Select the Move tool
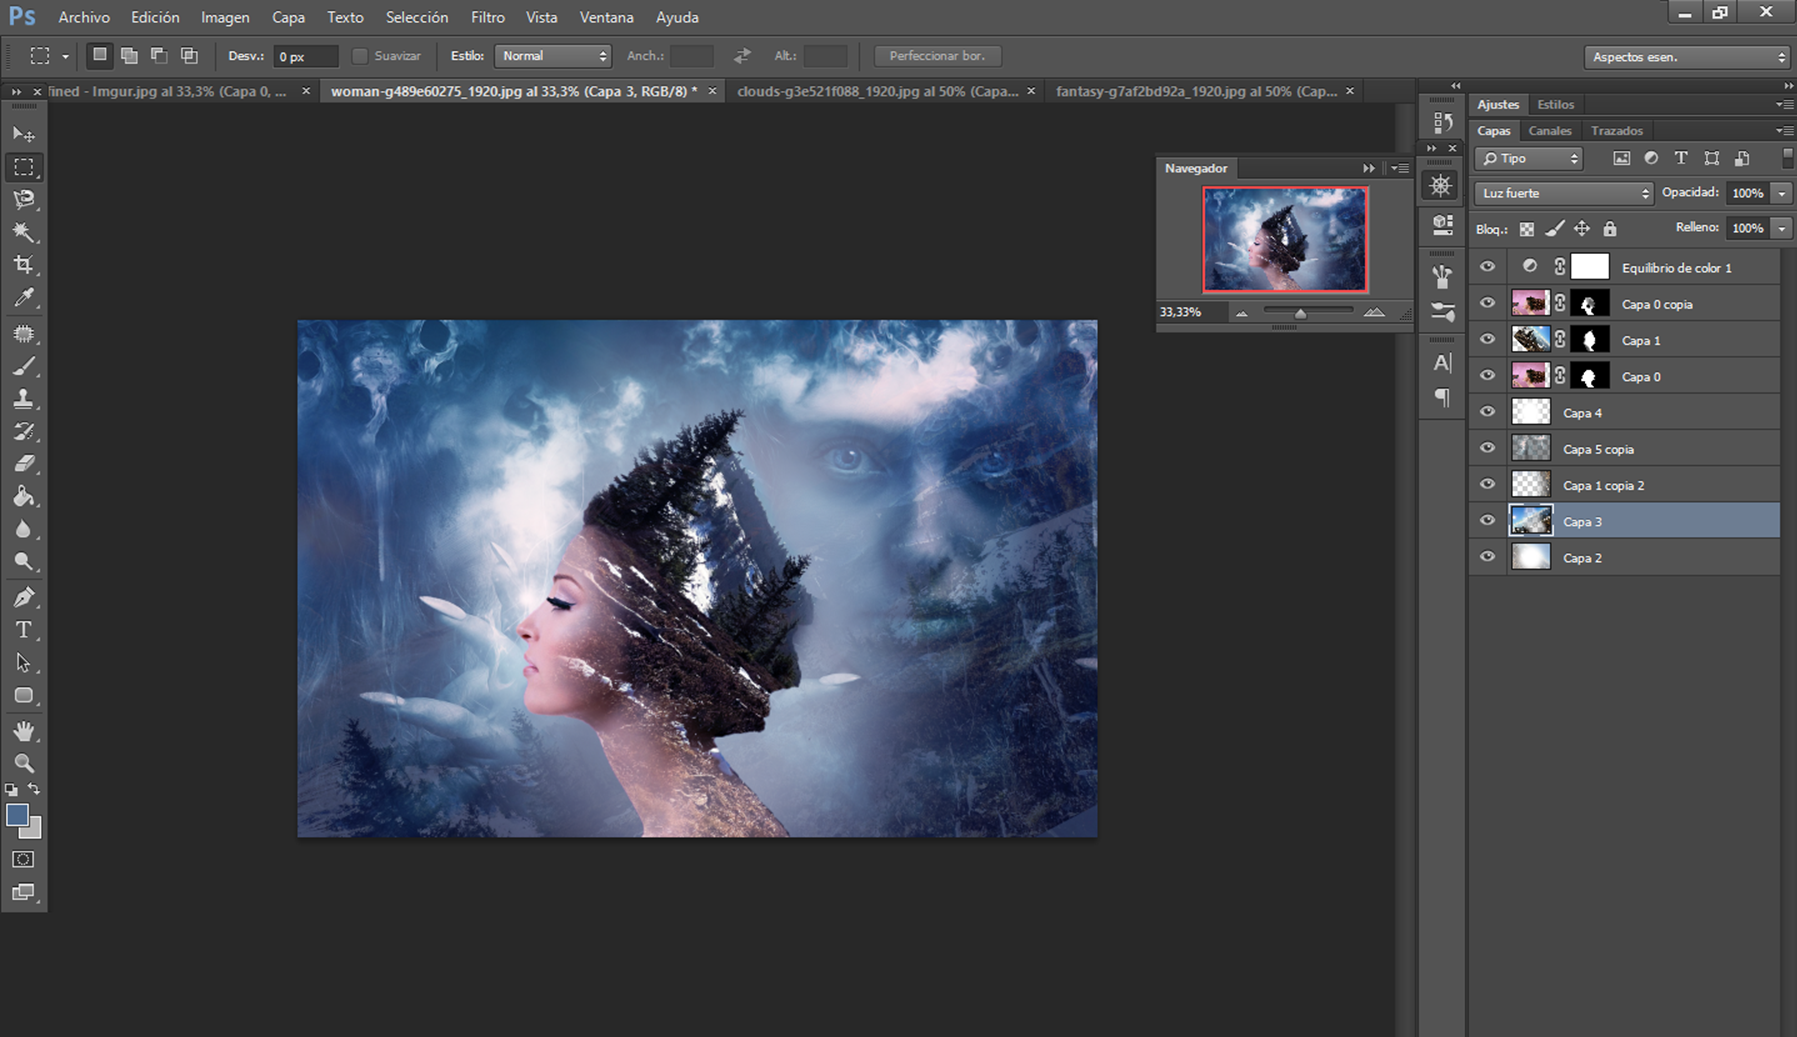 click(24, 134)
